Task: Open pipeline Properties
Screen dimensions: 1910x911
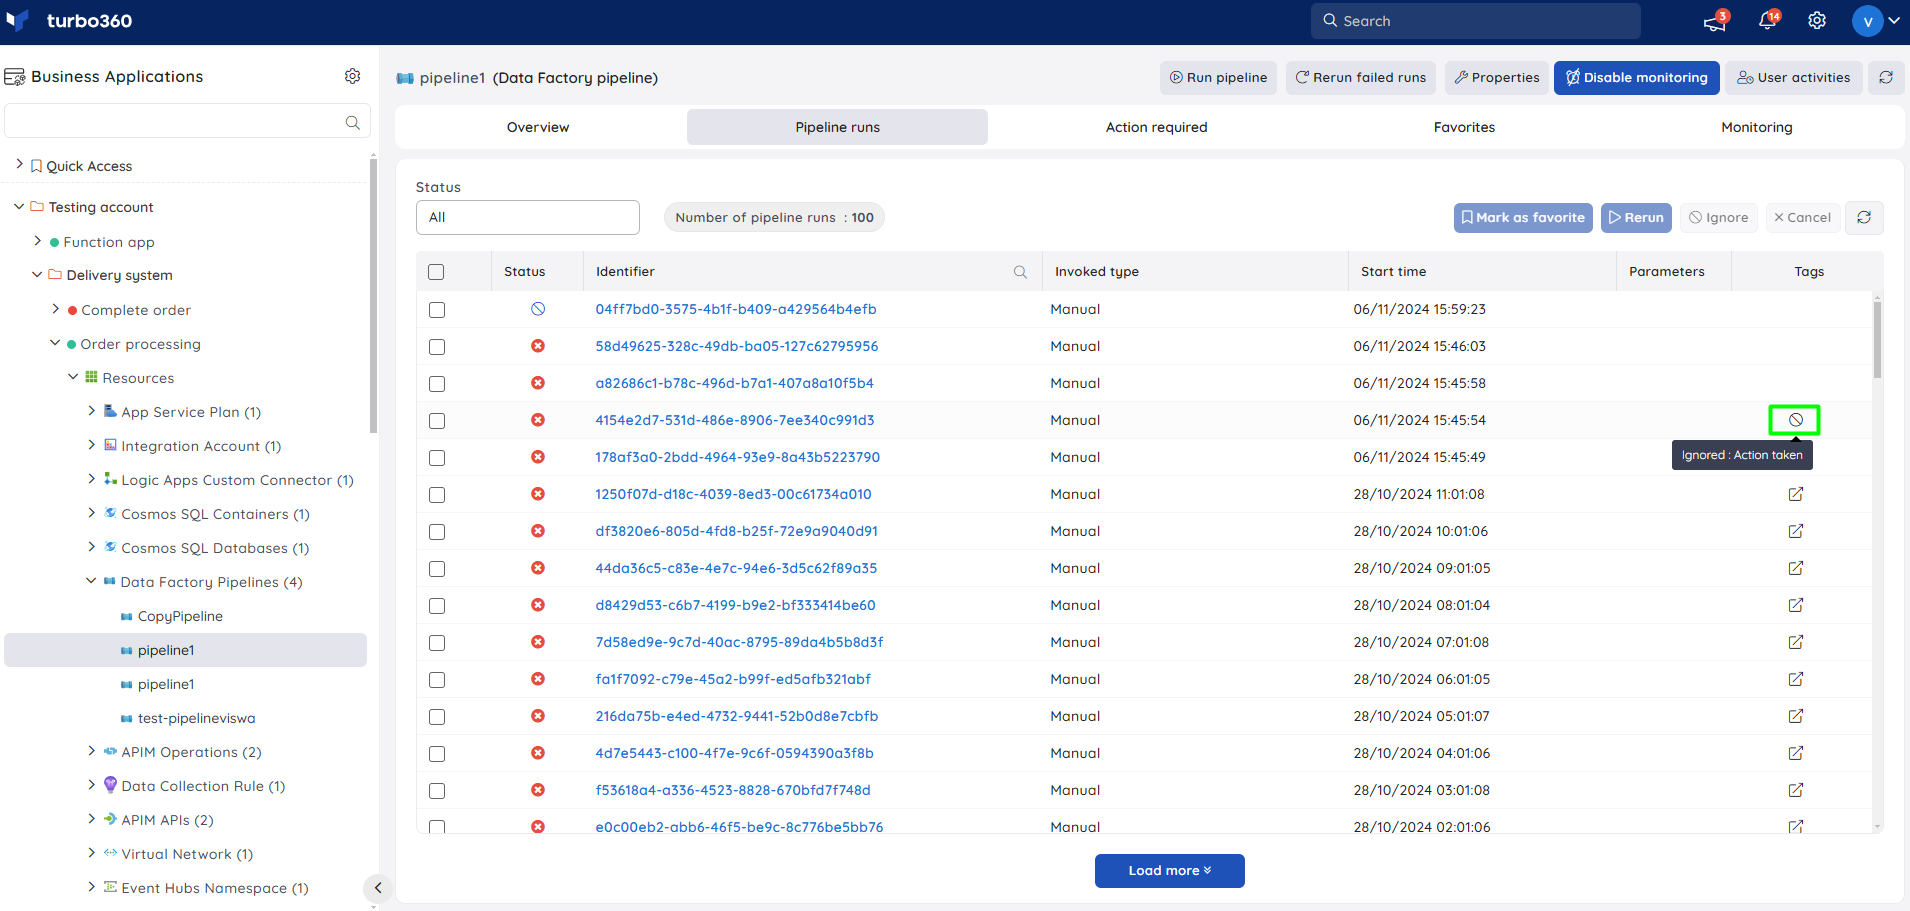Action: click(x=1497, y=77)
